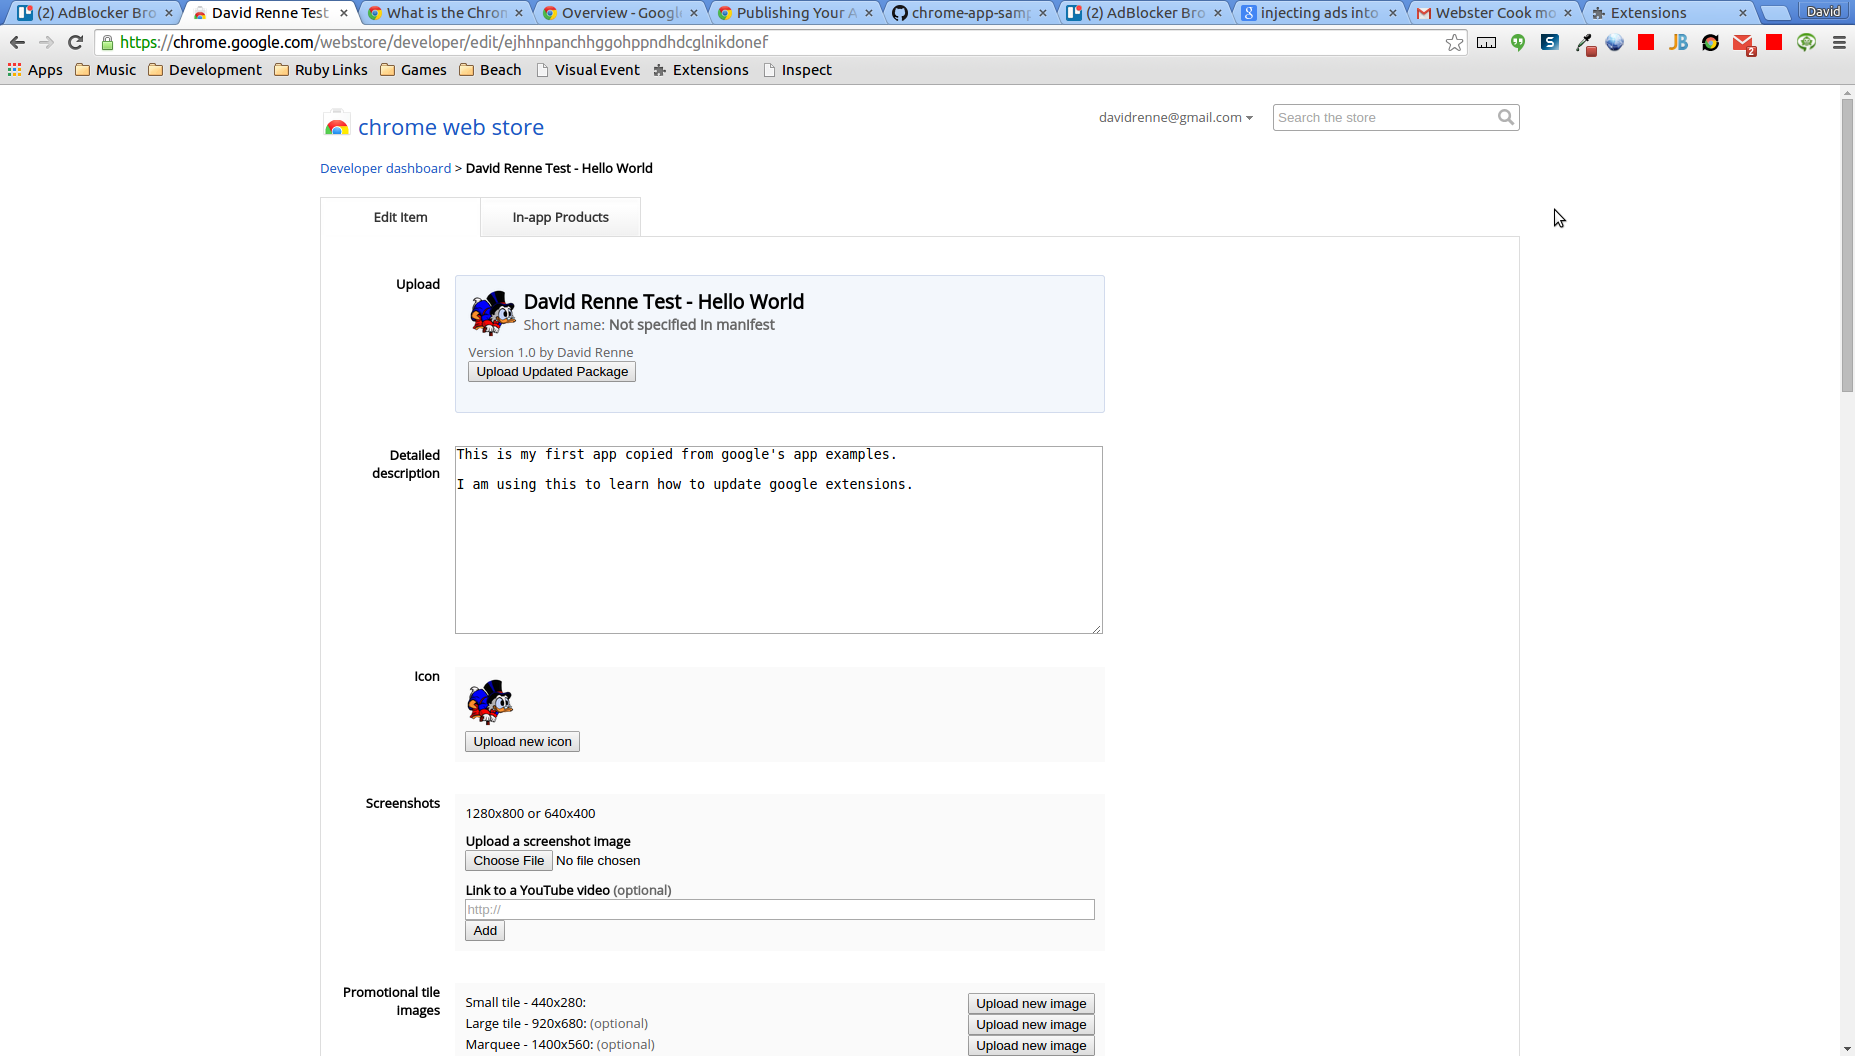
Task: Close the Extensions browser tab
Action: (x=1742, y=13)
